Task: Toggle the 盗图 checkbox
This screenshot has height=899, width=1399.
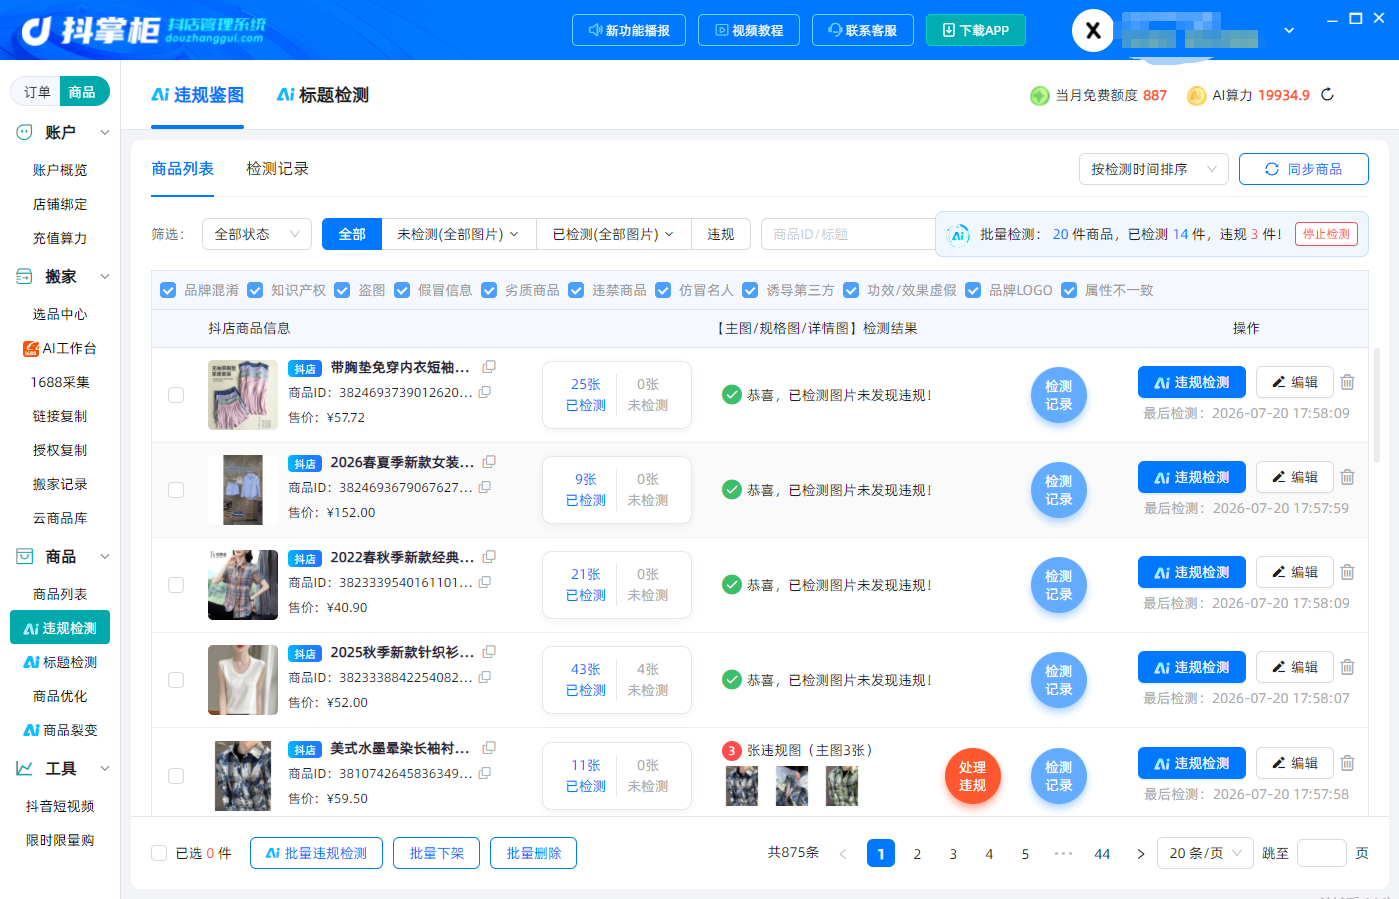Action: point(342,290)
